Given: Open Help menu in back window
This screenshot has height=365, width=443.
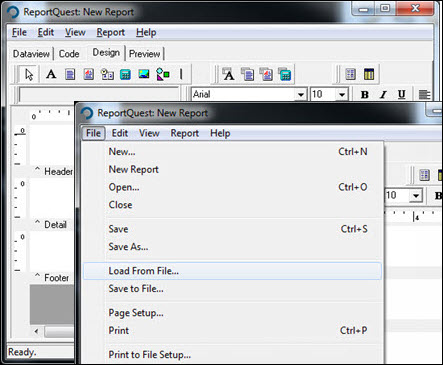Looking at the screenshot, I should [x=146, y=32].
